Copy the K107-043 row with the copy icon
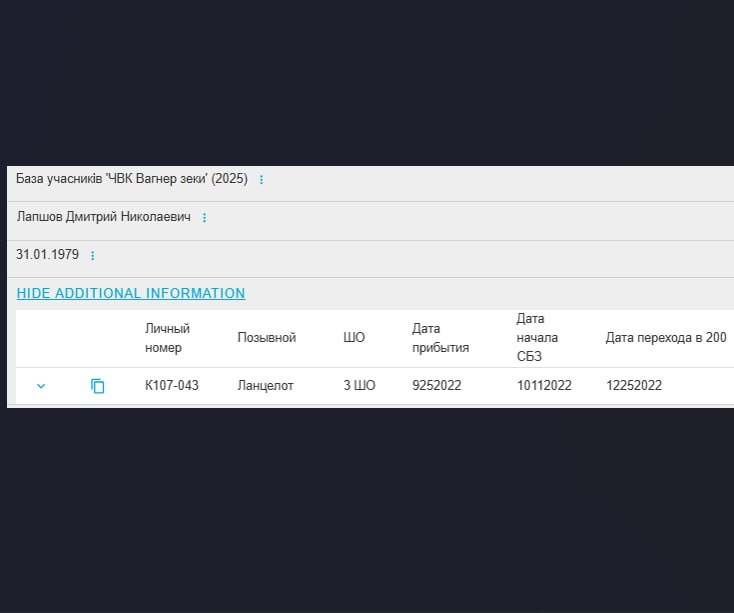Viewport: 734px width, 613px height. click(x=98, y=386)
